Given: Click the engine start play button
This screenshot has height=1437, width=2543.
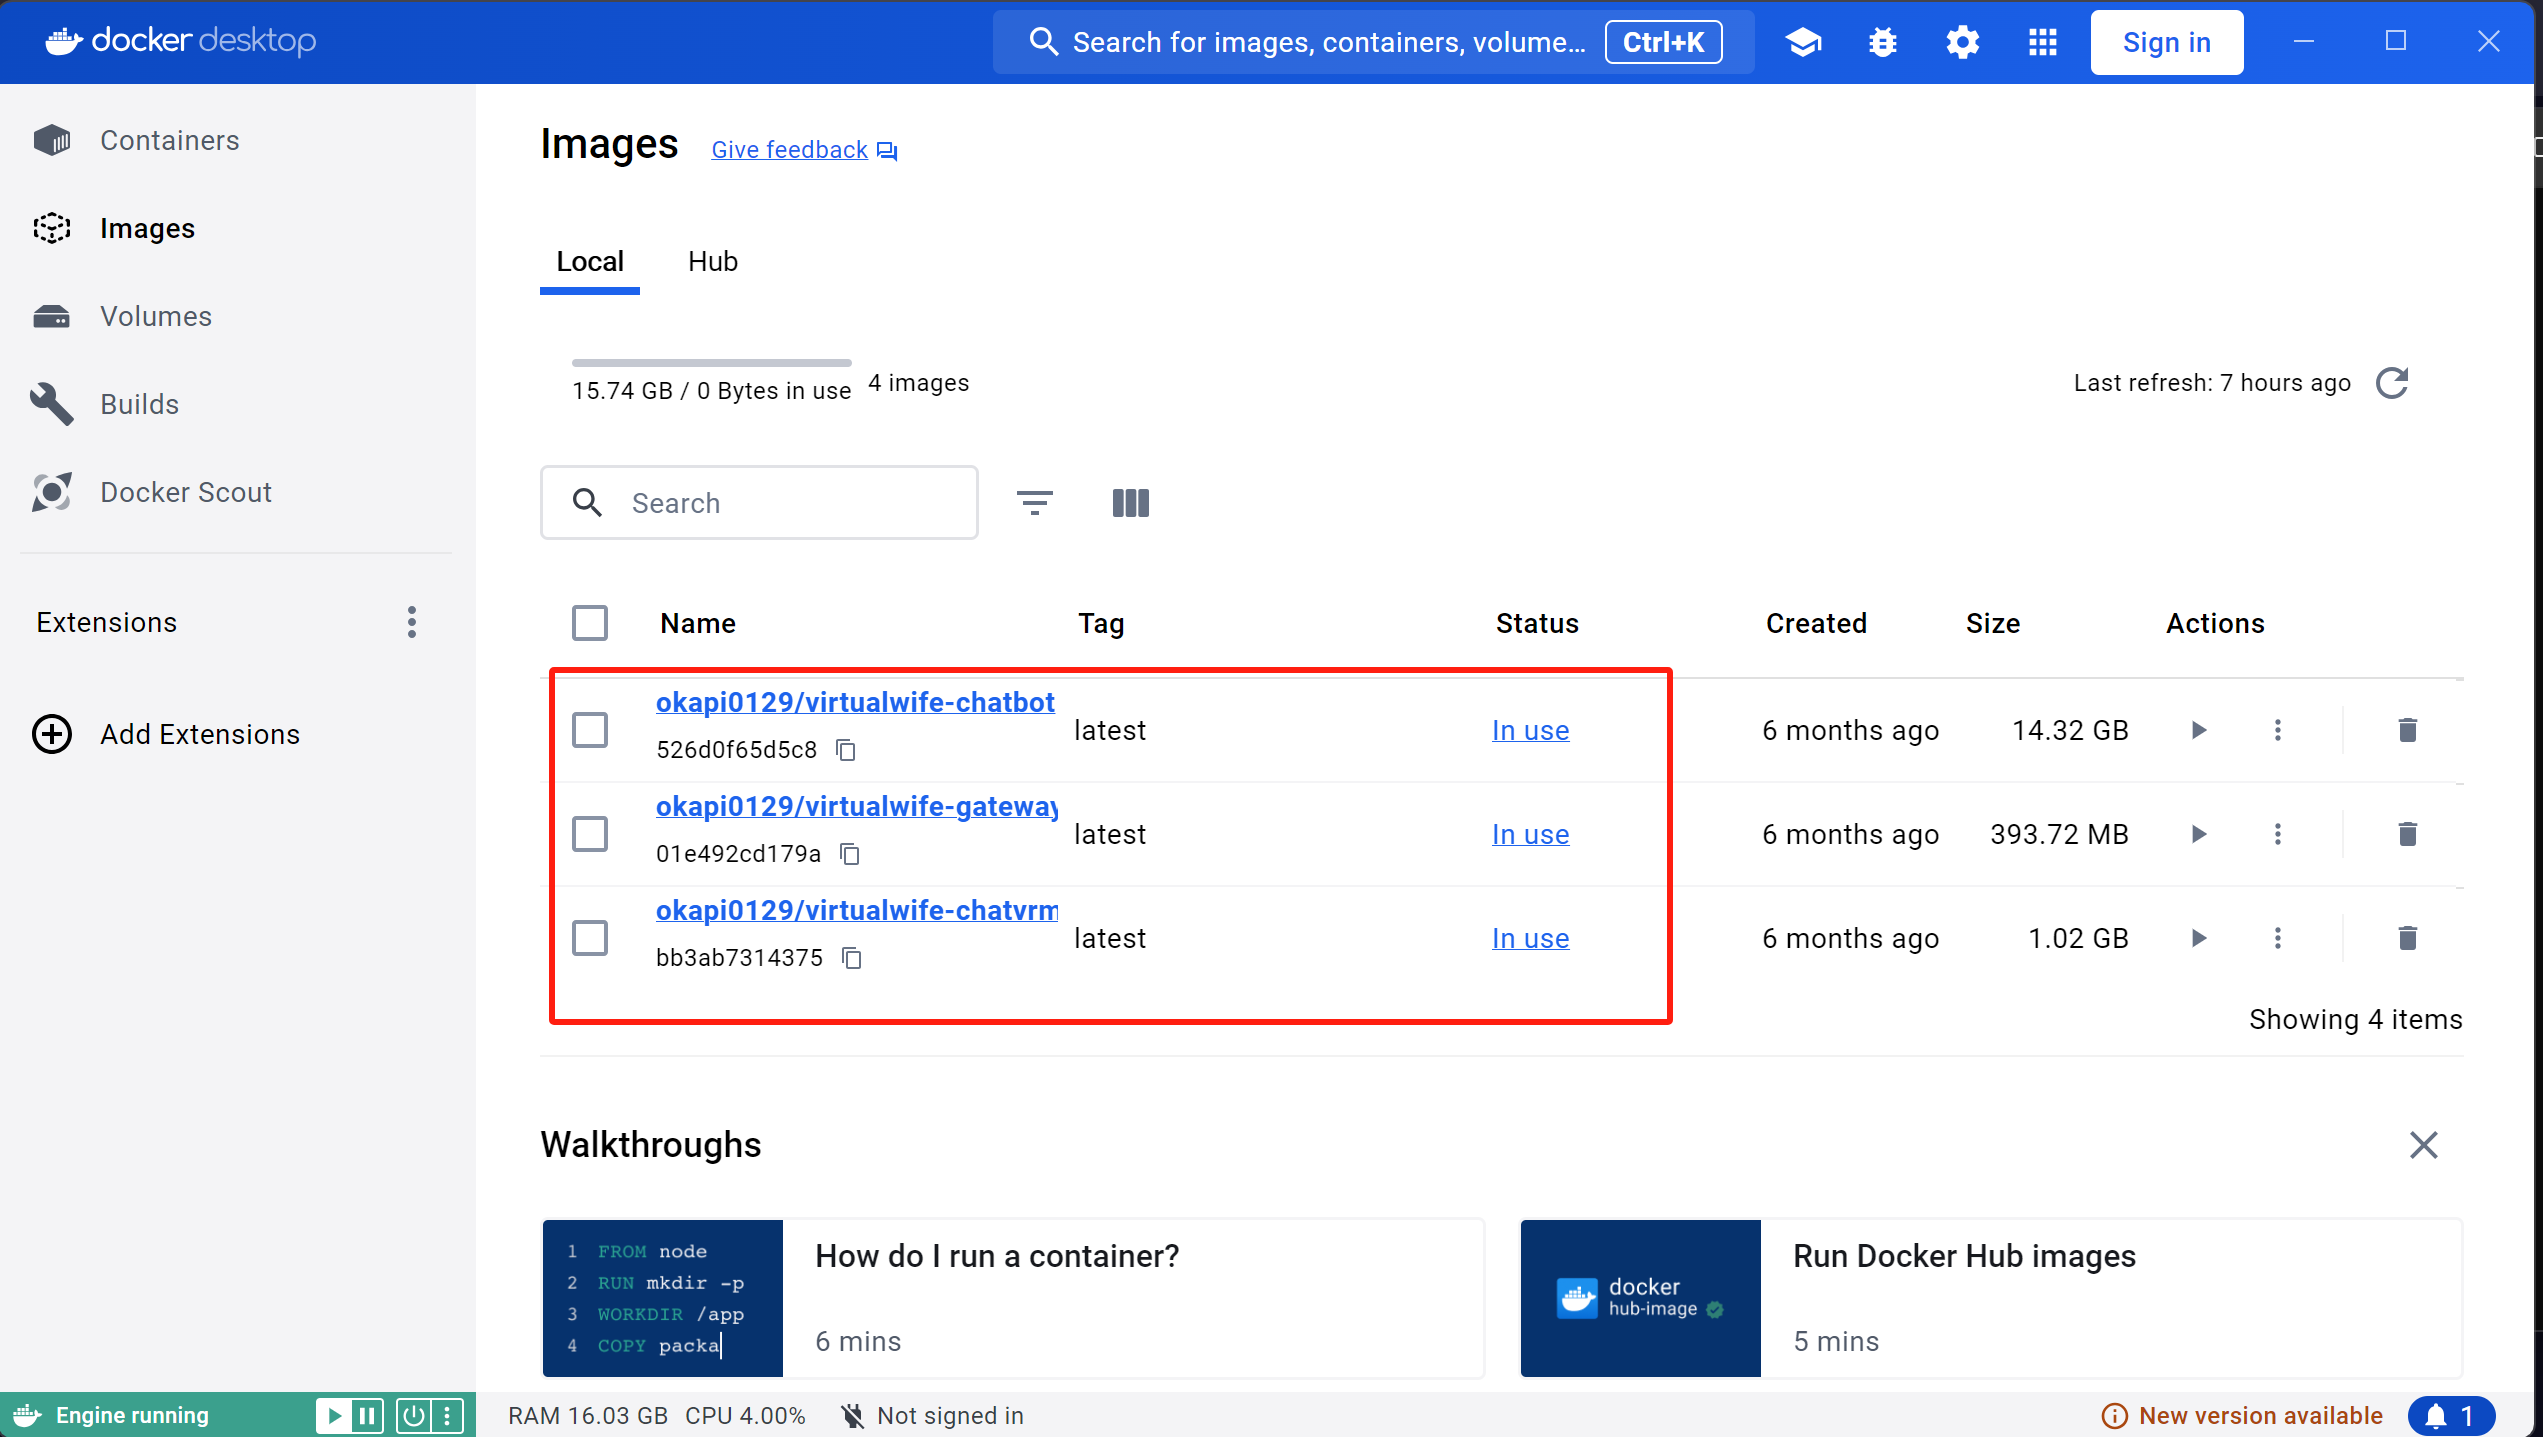Looking at the screenshot, I should pos(335,1415).
